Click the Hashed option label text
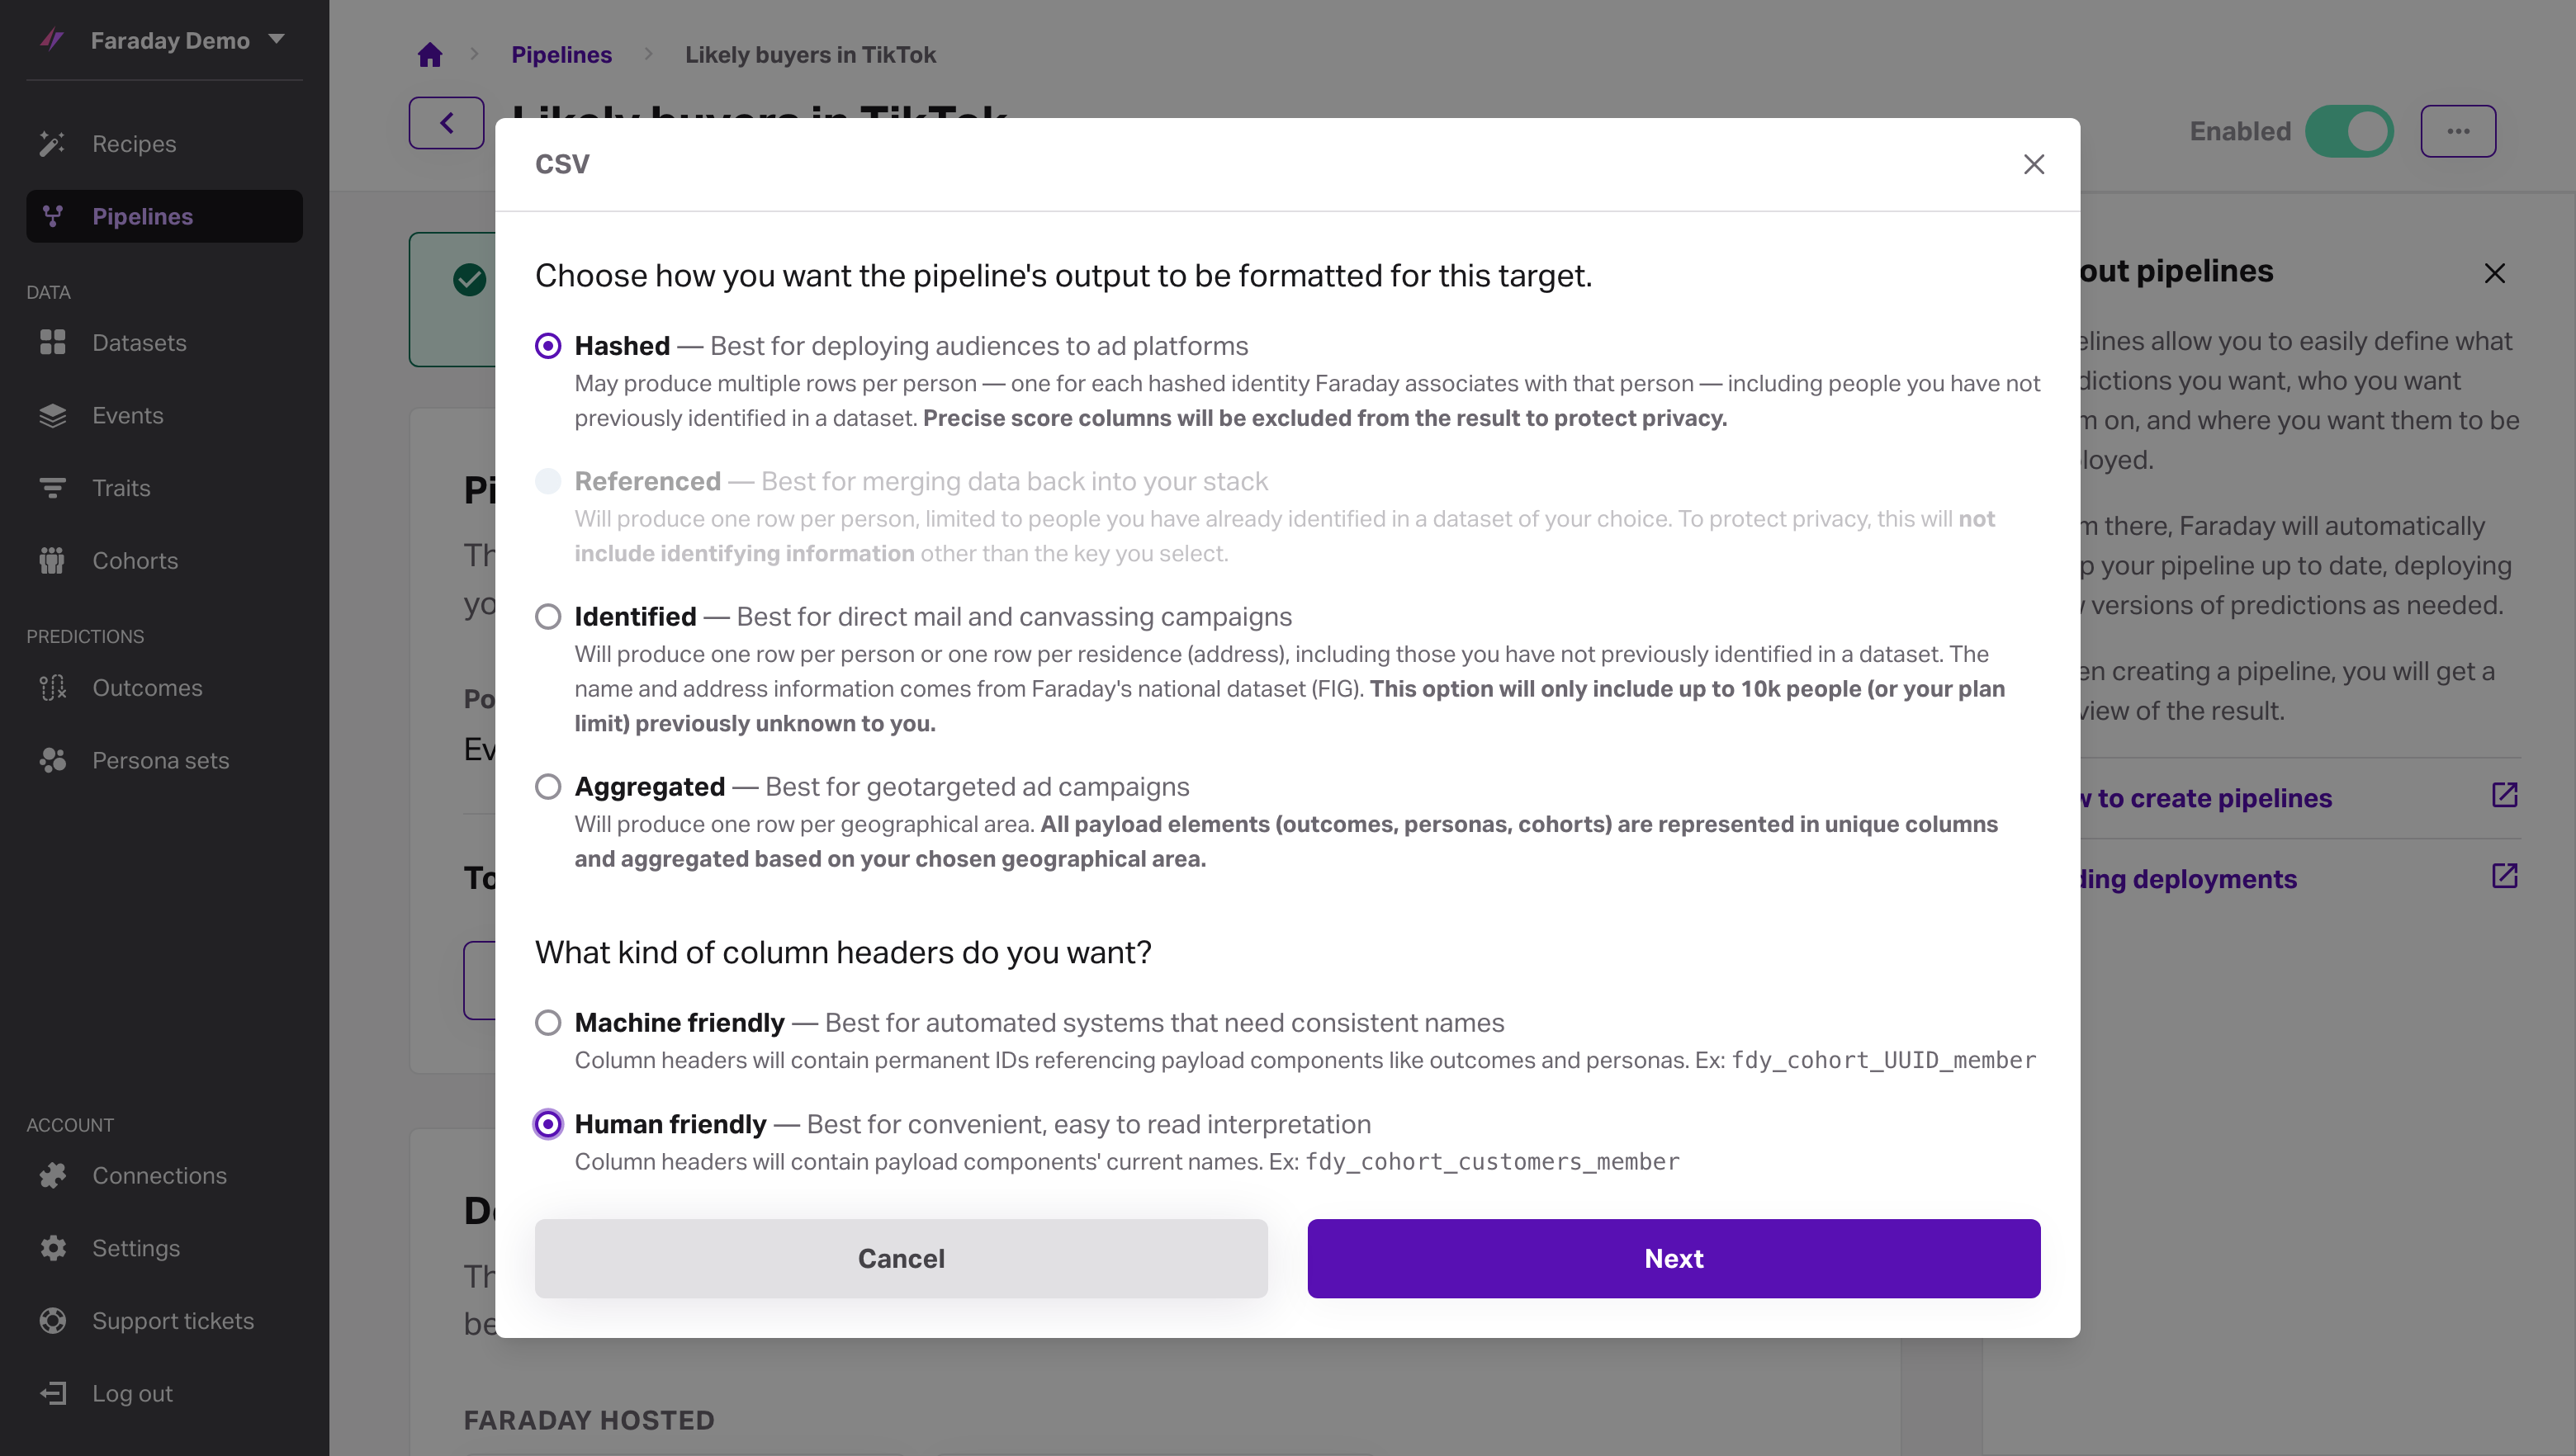This screenshot has width=2576, height=1456. (x=622, y=346)
